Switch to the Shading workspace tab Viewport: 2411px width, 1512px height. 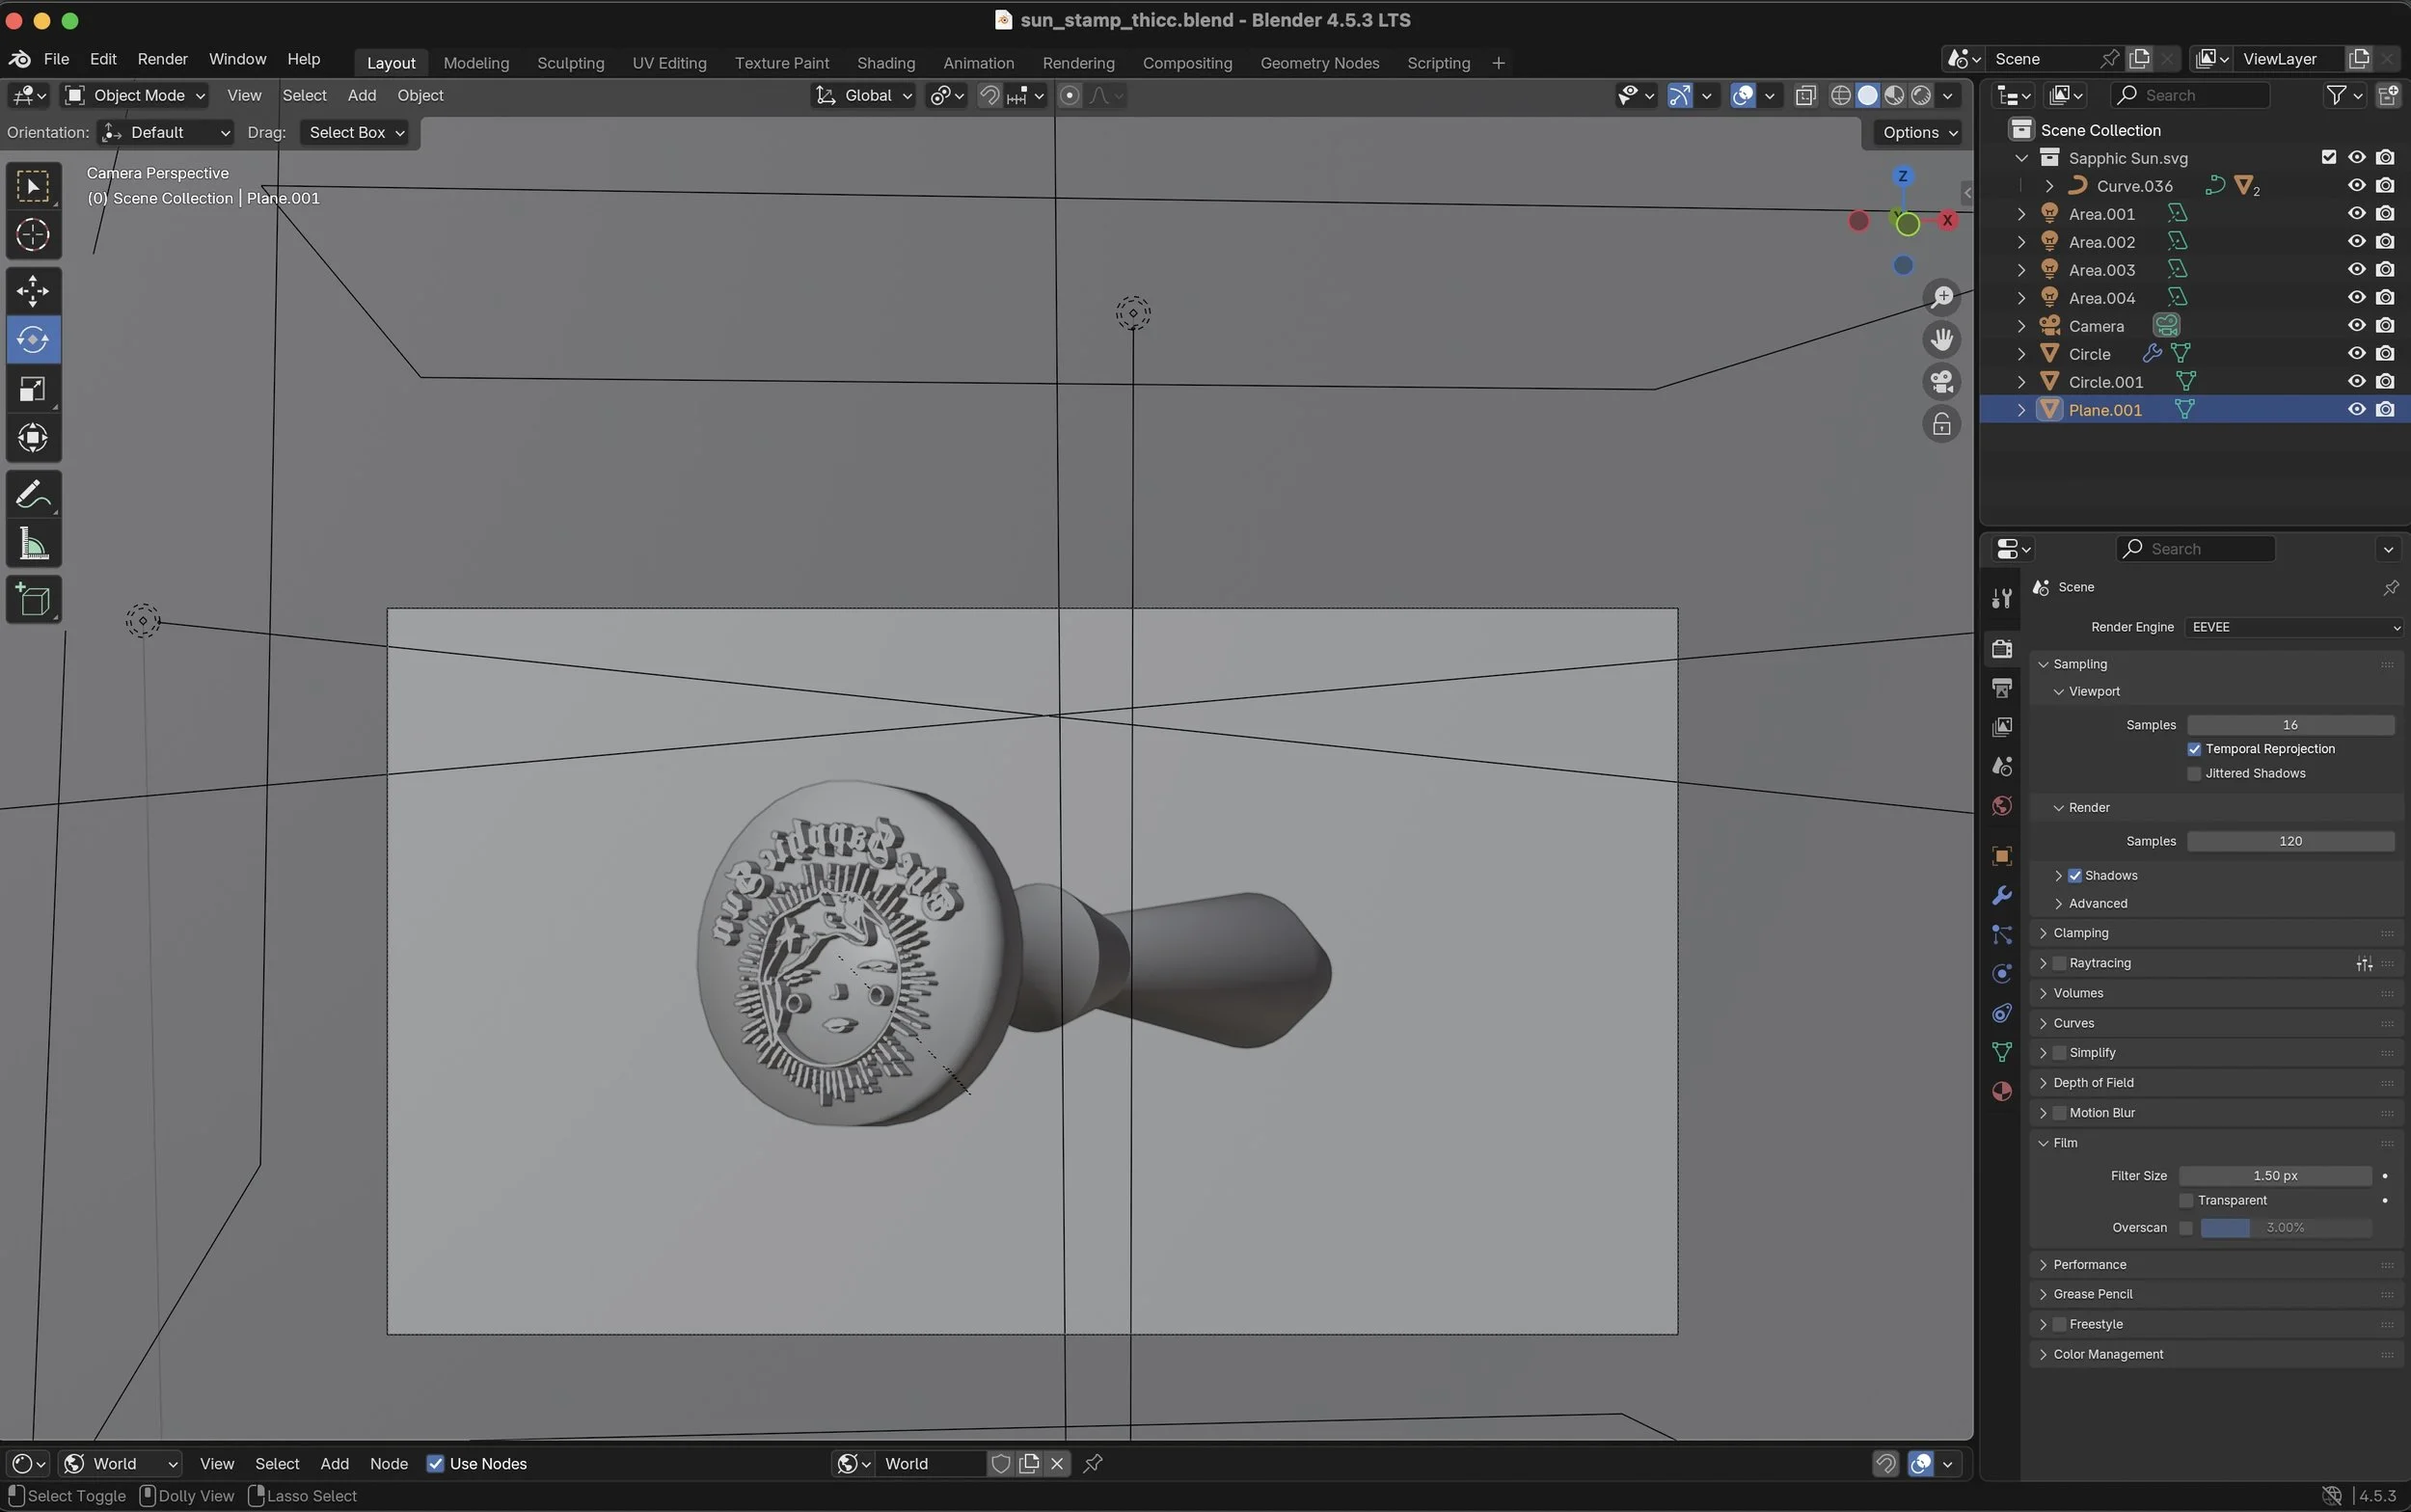pyautogui.click(x=885, y=63)
